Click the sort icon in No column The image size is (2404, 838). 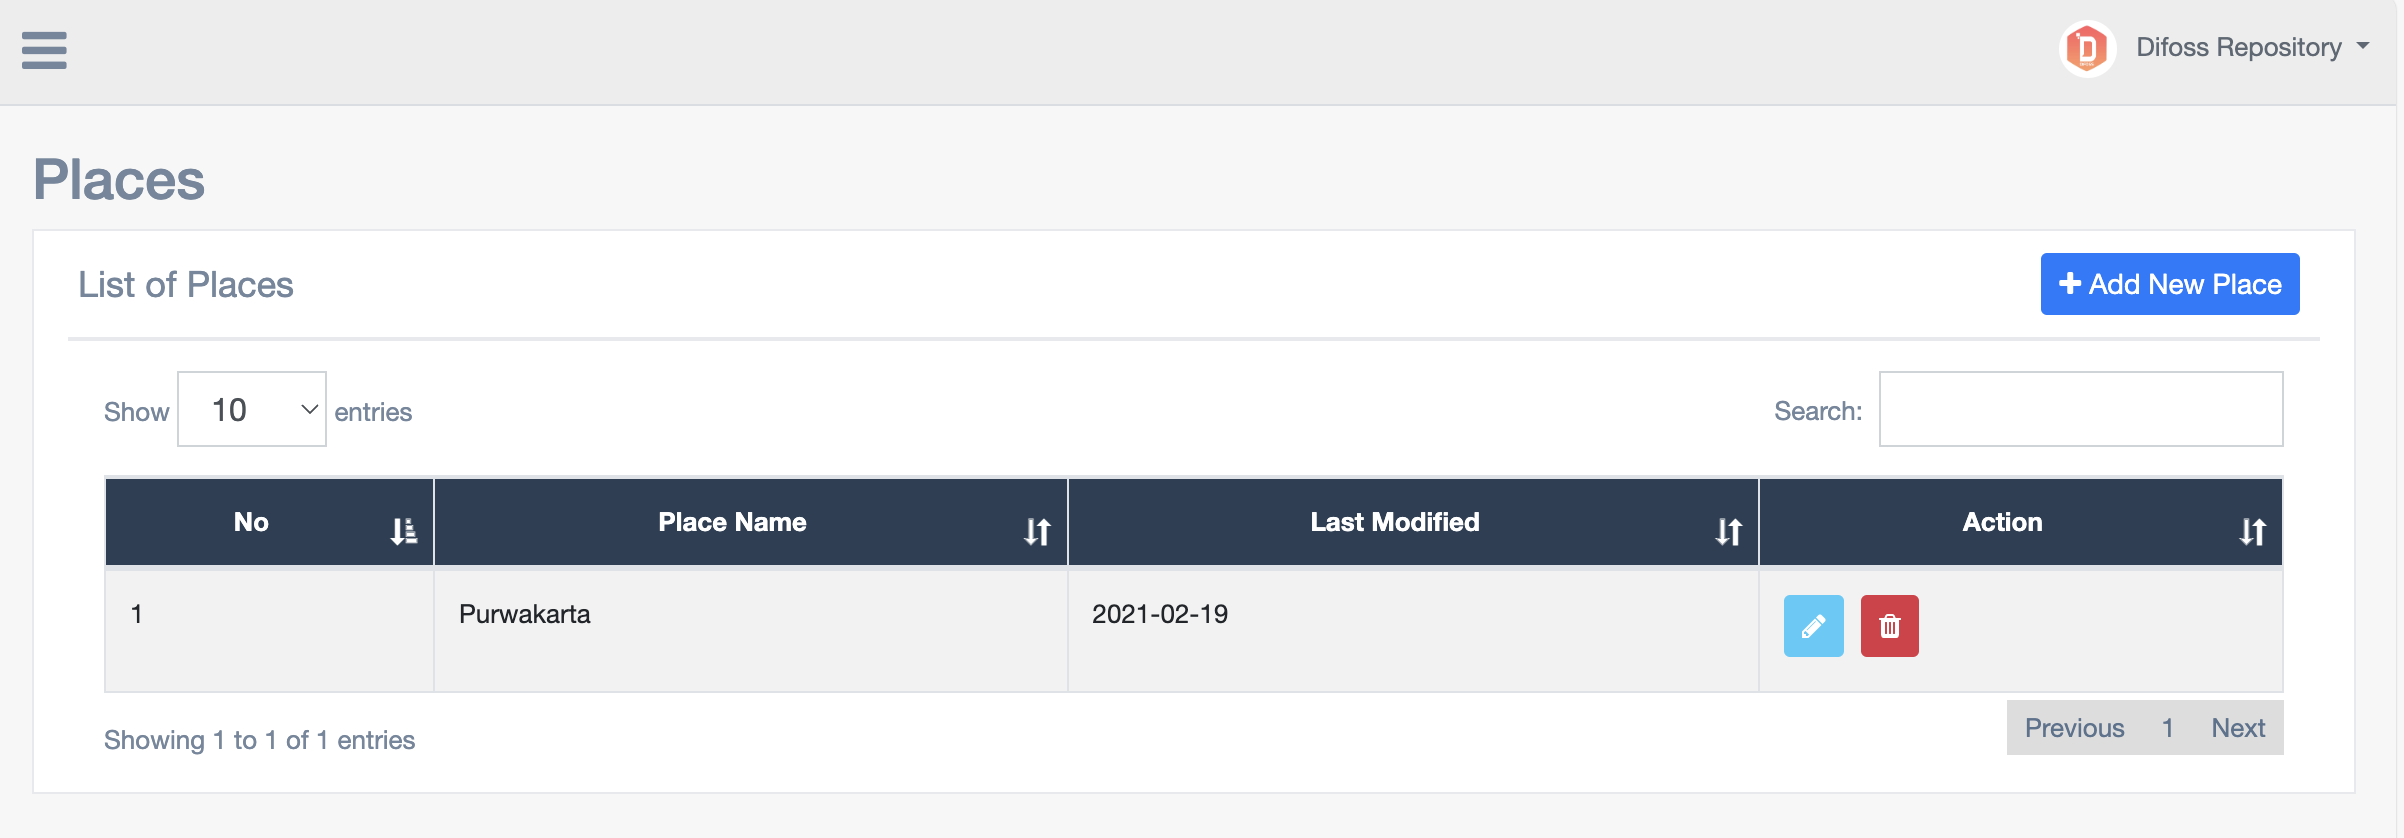point(404,531)
